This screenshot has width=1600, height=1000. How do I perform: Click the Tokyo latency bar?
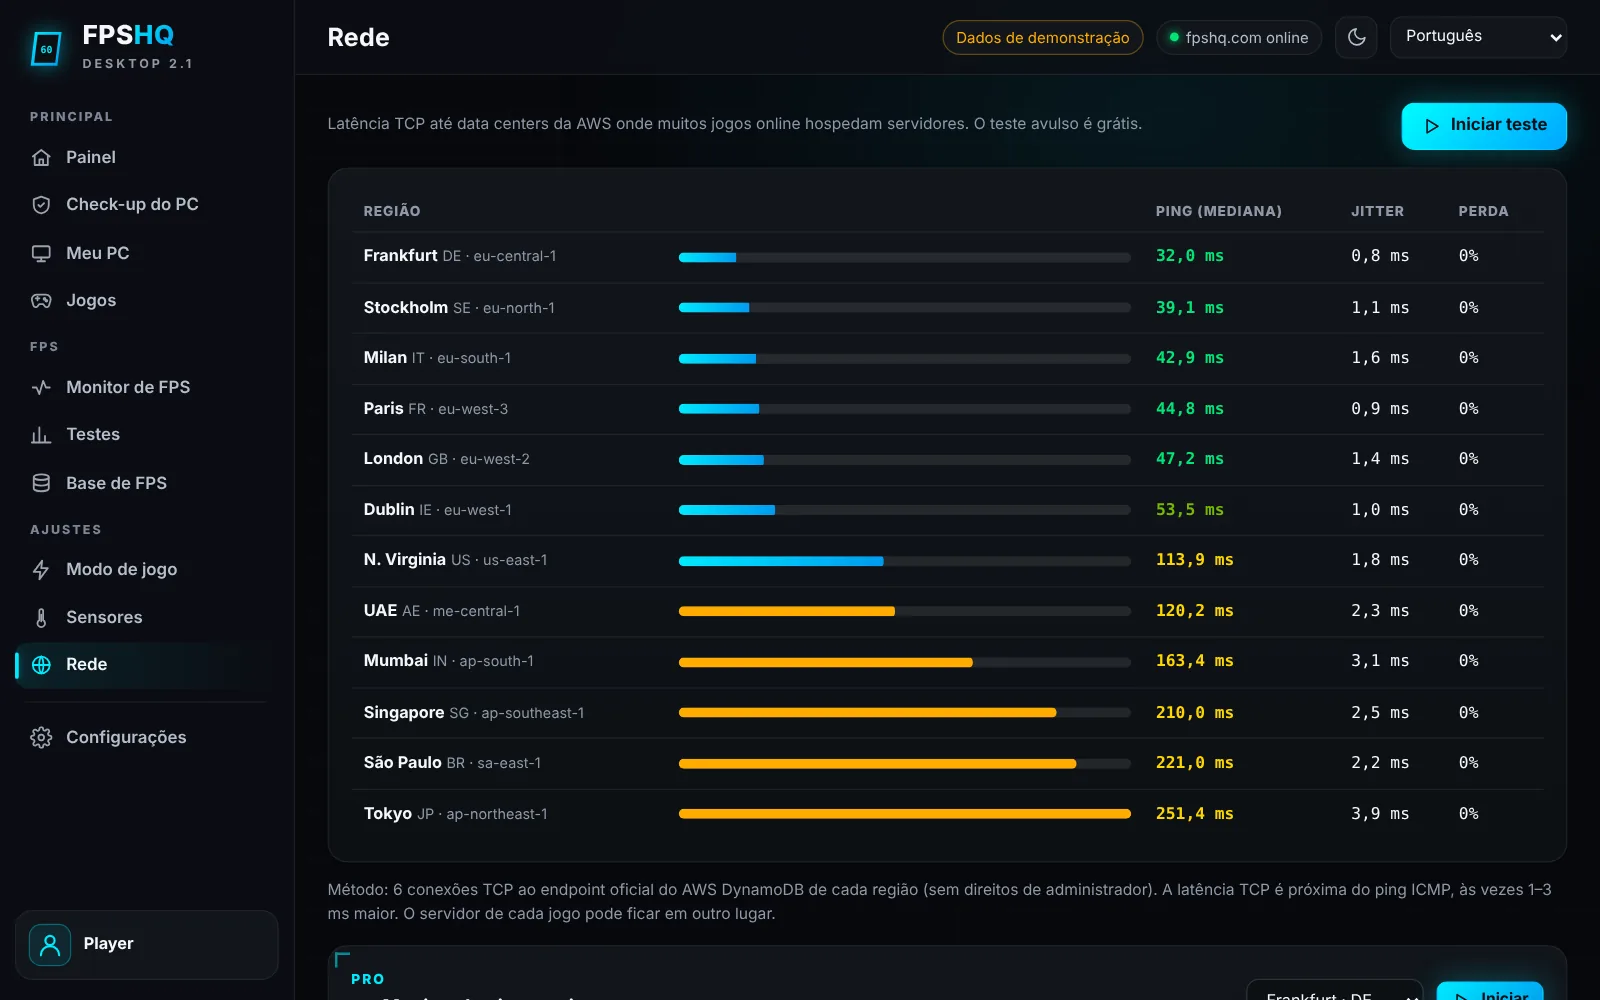click(904, 814)
